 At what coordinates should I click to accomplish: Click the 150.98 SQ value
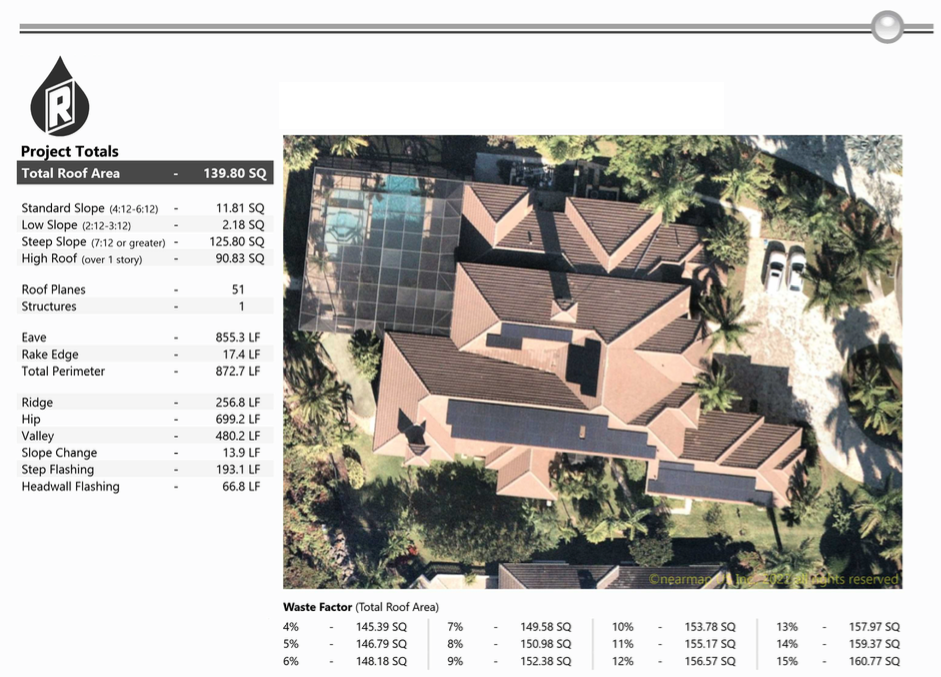(x=546, y=644)
